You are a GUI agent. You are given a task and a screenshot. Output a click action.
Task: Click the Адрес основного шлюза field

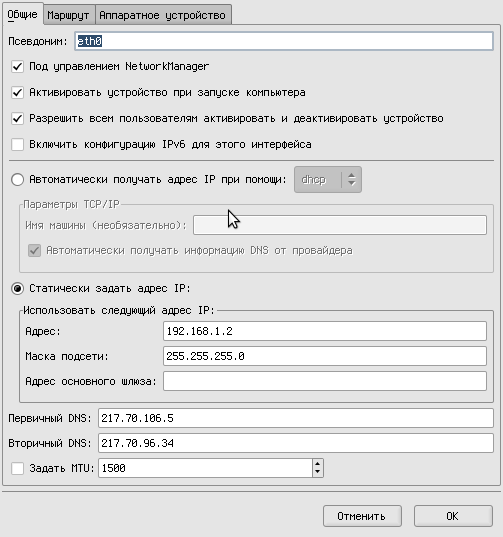(x=325, y=381)
